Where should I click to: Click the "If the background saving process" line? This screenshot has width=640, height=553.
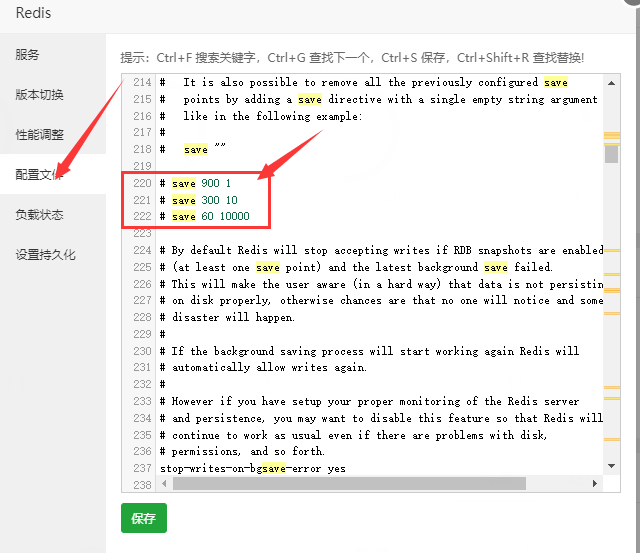pos(369,351)
